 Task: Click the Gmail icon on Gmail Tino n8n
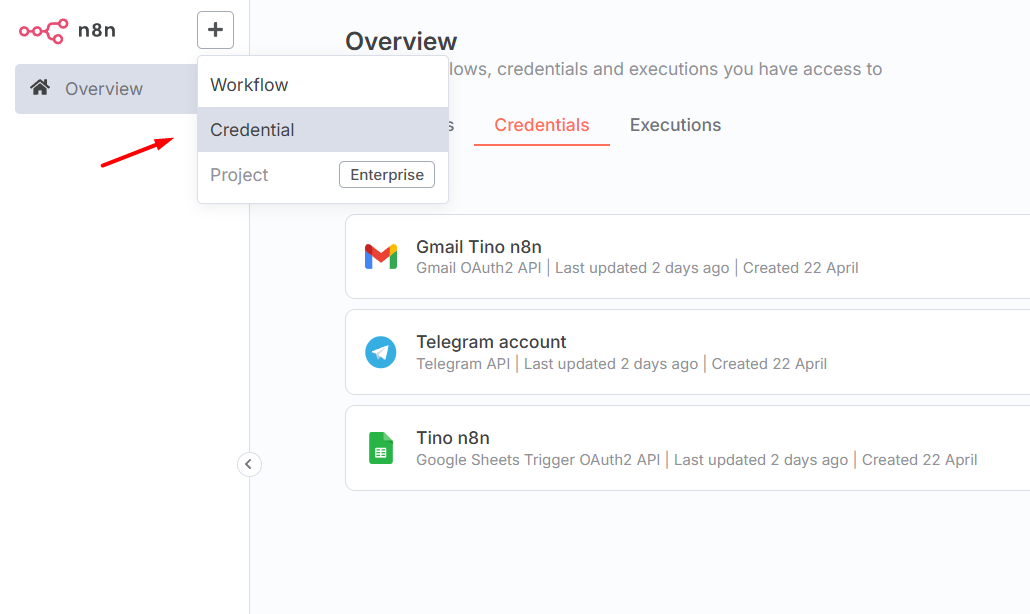(381, 256)
